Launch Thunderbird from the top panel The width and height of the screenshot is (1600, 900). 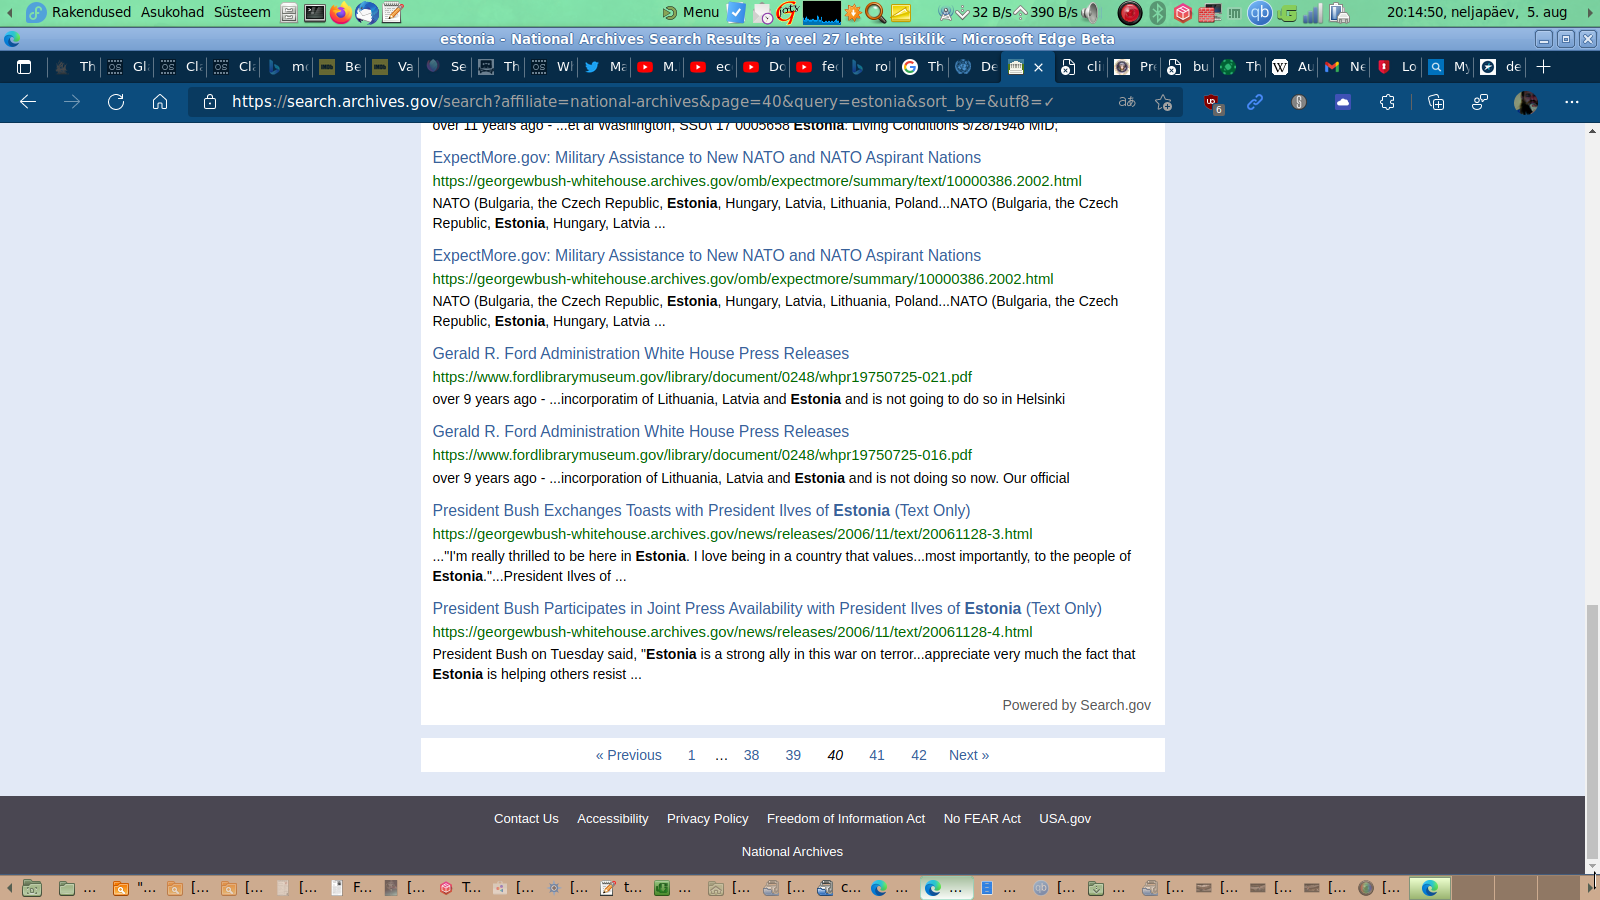pos(367,12)
